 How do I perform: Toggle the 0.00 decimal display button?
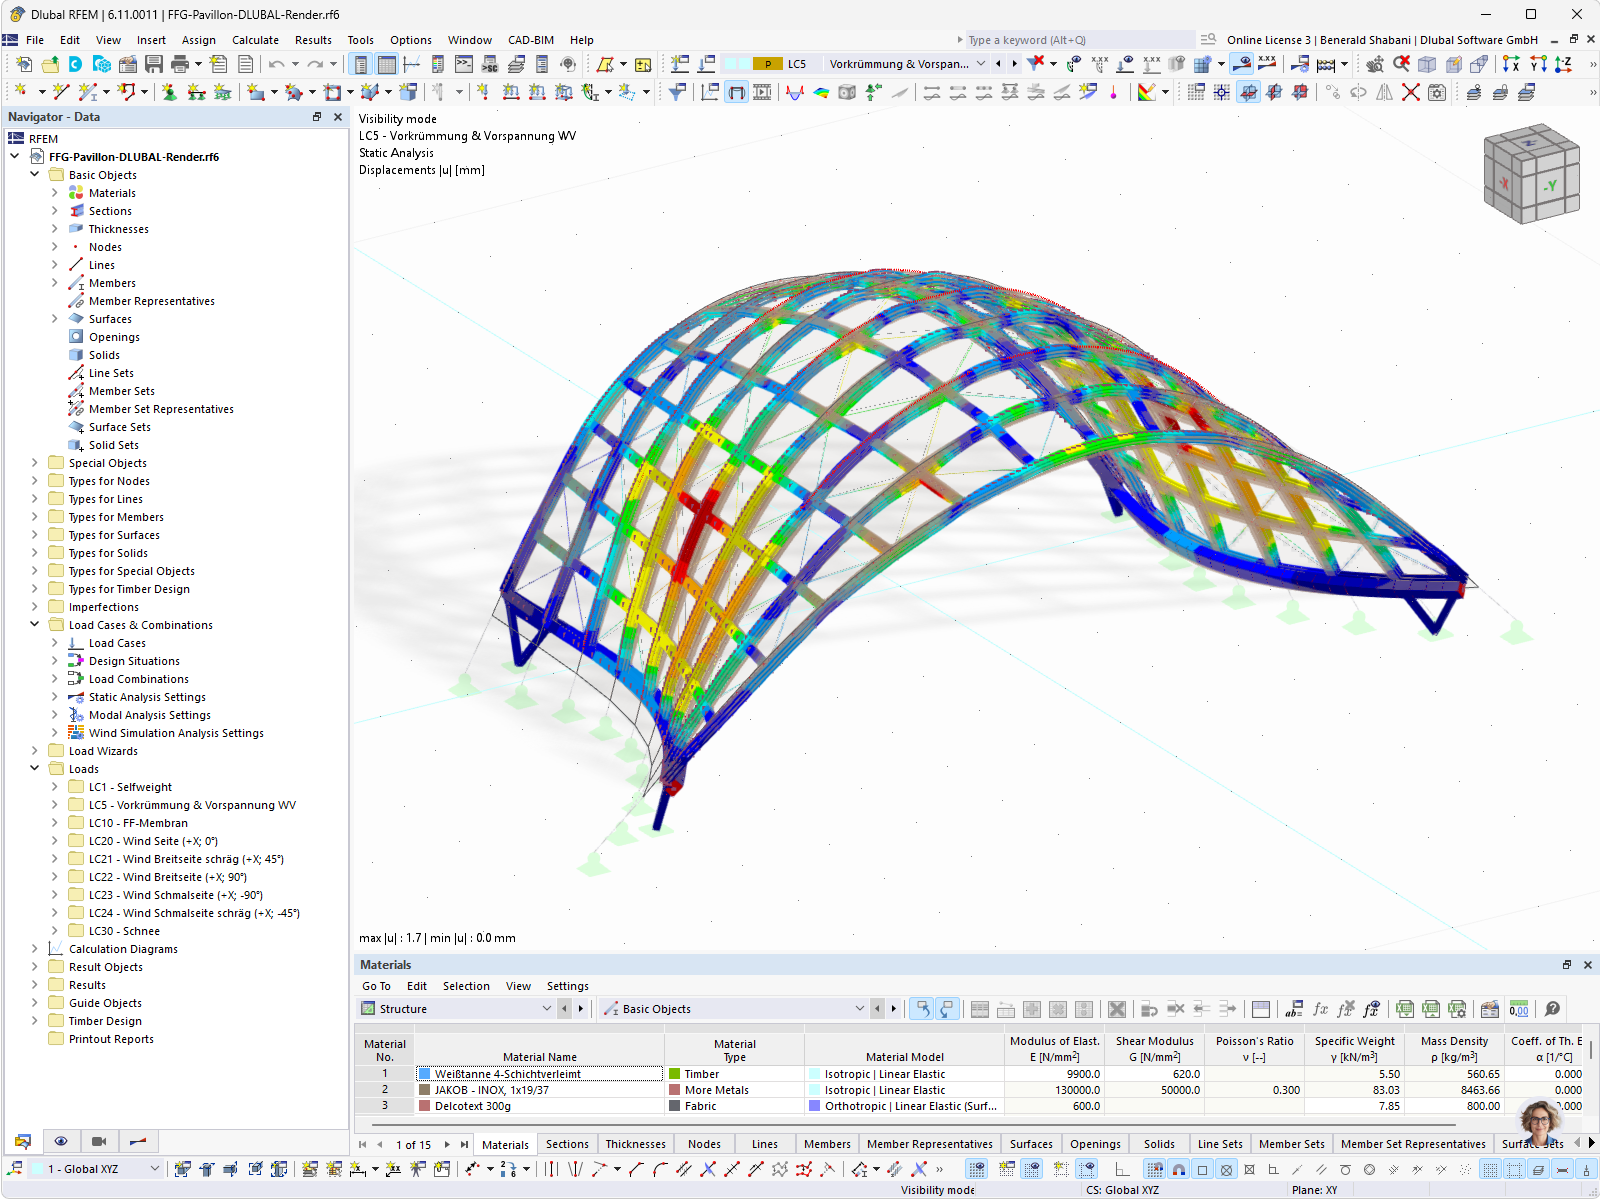tap(1519, 1009)
